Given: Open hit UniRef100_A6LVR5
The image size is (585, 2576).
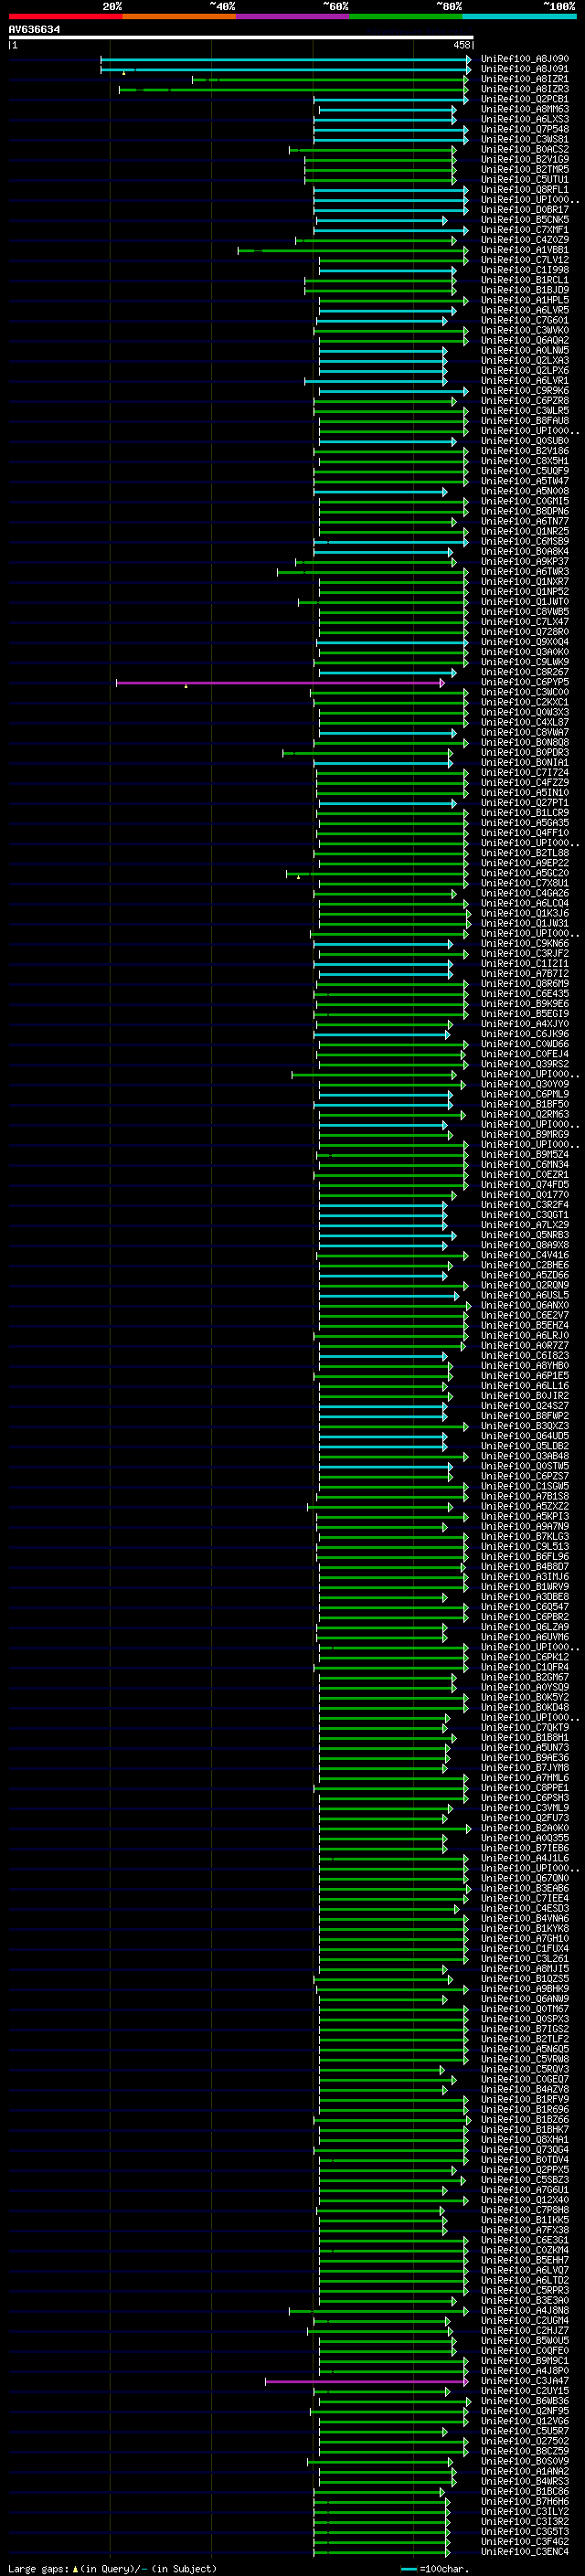Looking at the screenshot, I should point(524,310).
